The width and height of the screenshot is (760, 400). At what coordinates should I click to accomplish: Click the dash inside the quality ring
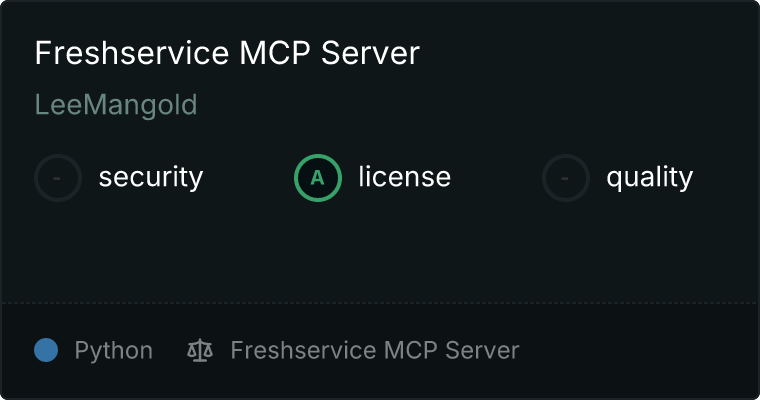point(565,178)
